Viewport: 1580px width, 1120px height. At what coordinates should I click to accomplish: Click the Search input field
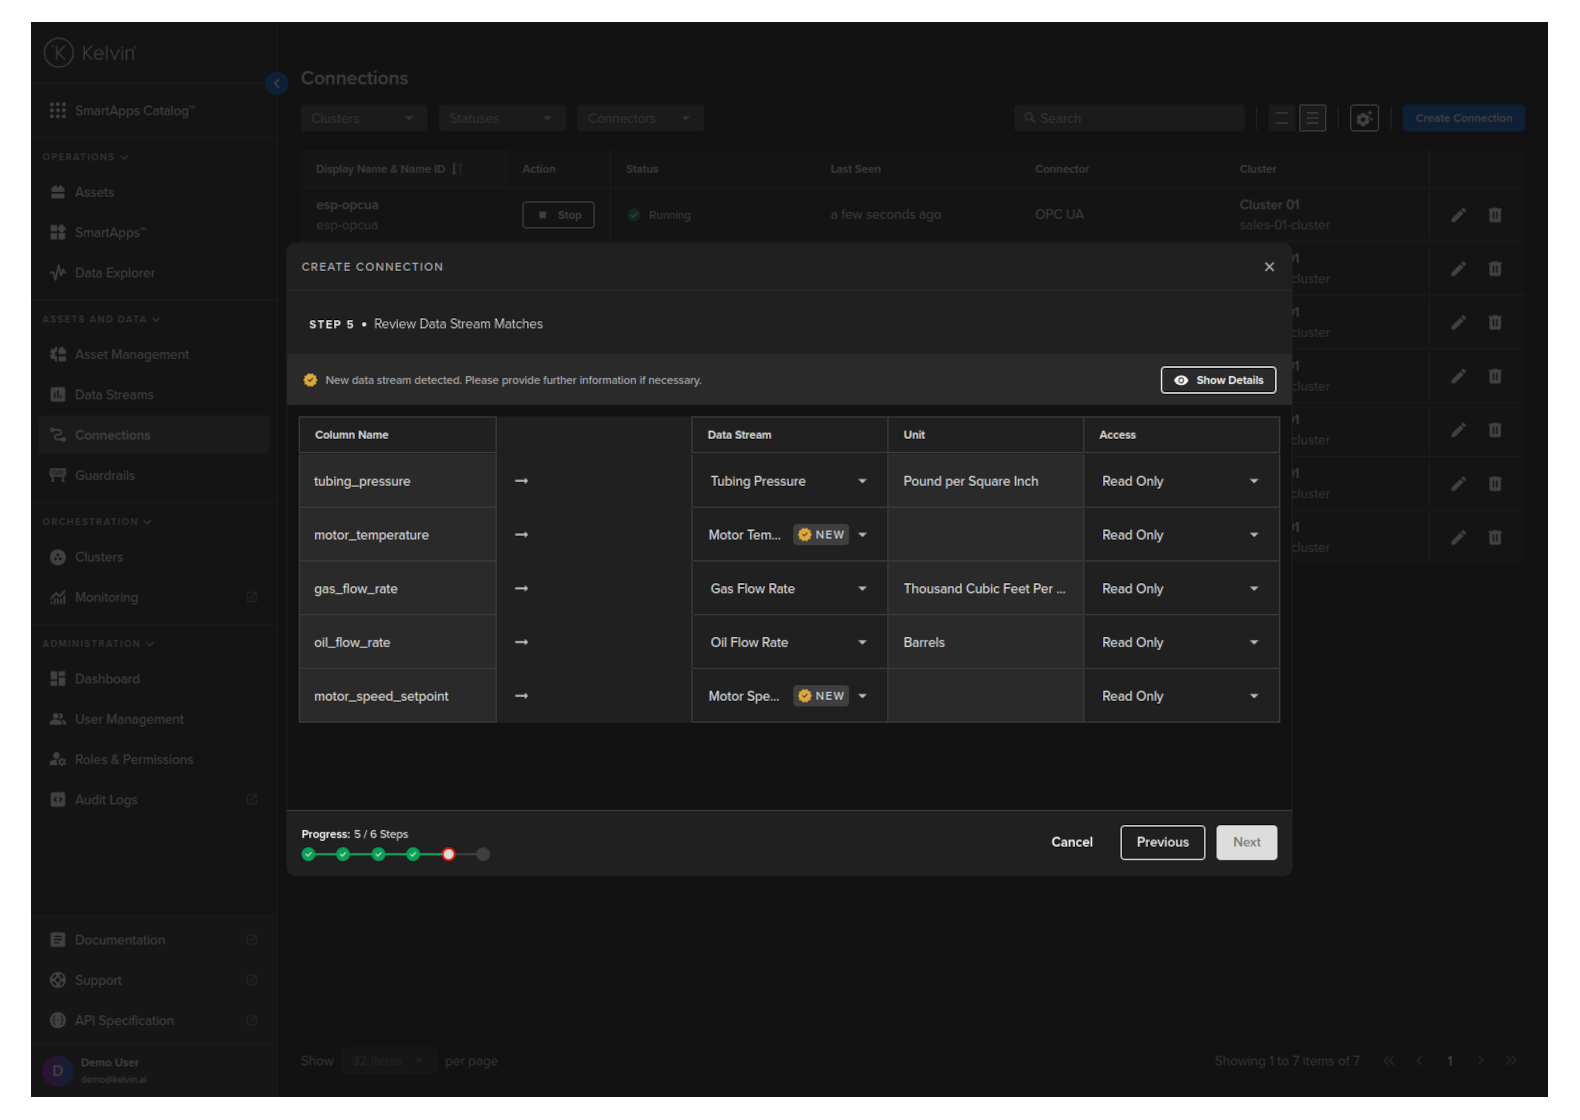1130,118
